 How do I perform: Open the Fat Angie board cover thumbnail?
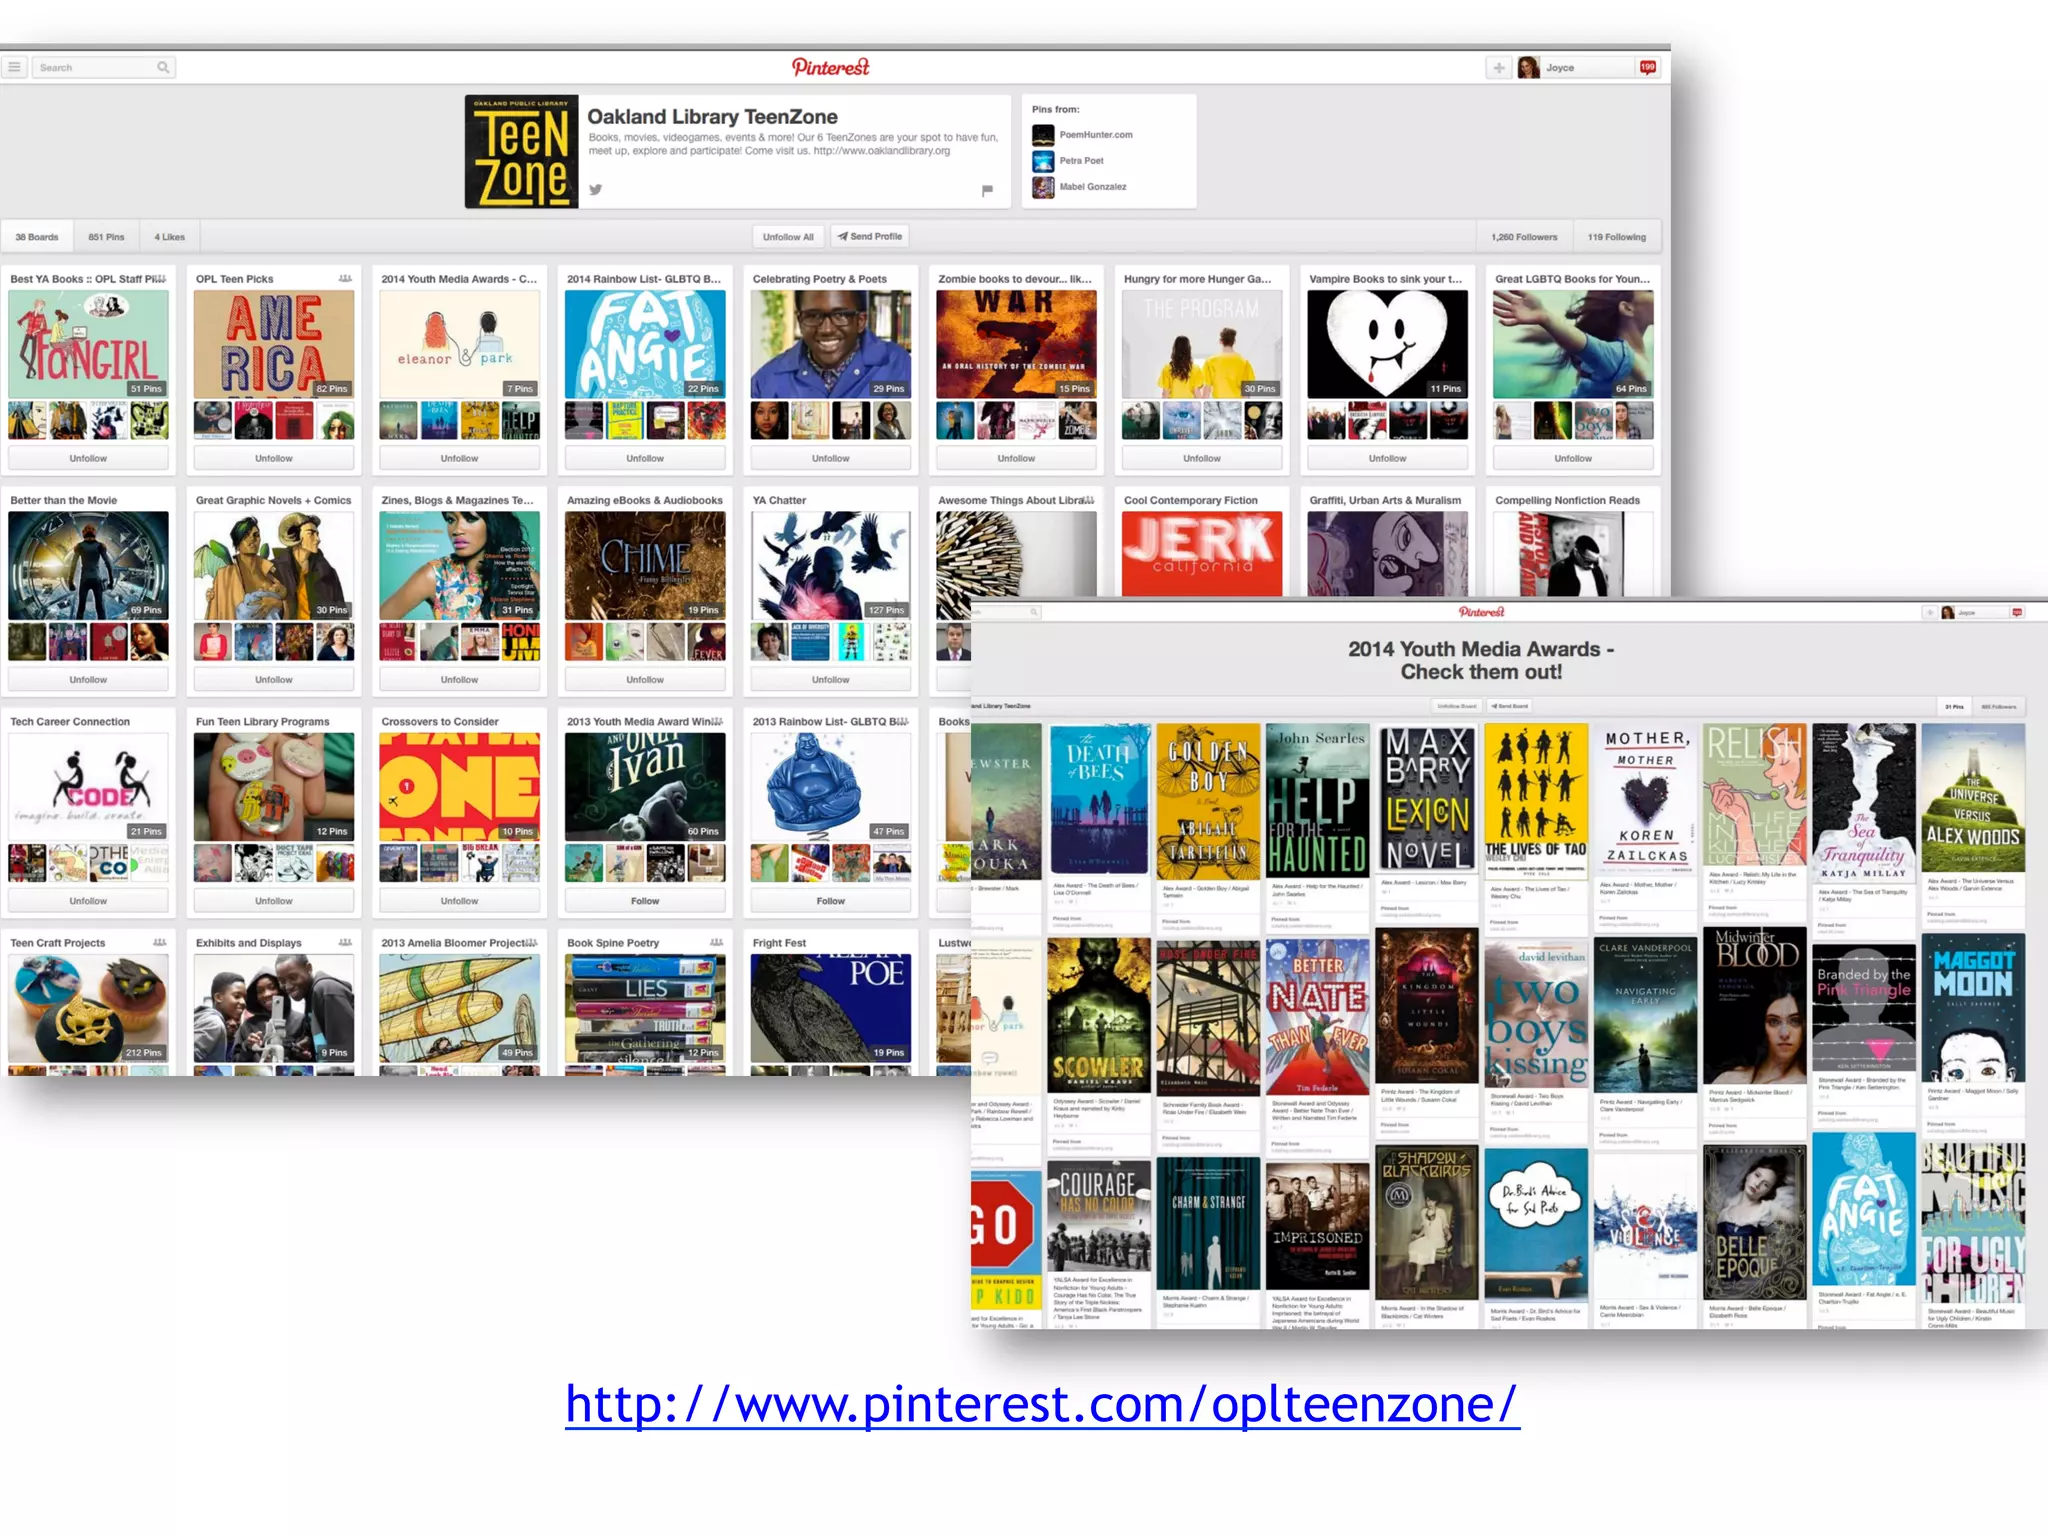coord(645,345)
